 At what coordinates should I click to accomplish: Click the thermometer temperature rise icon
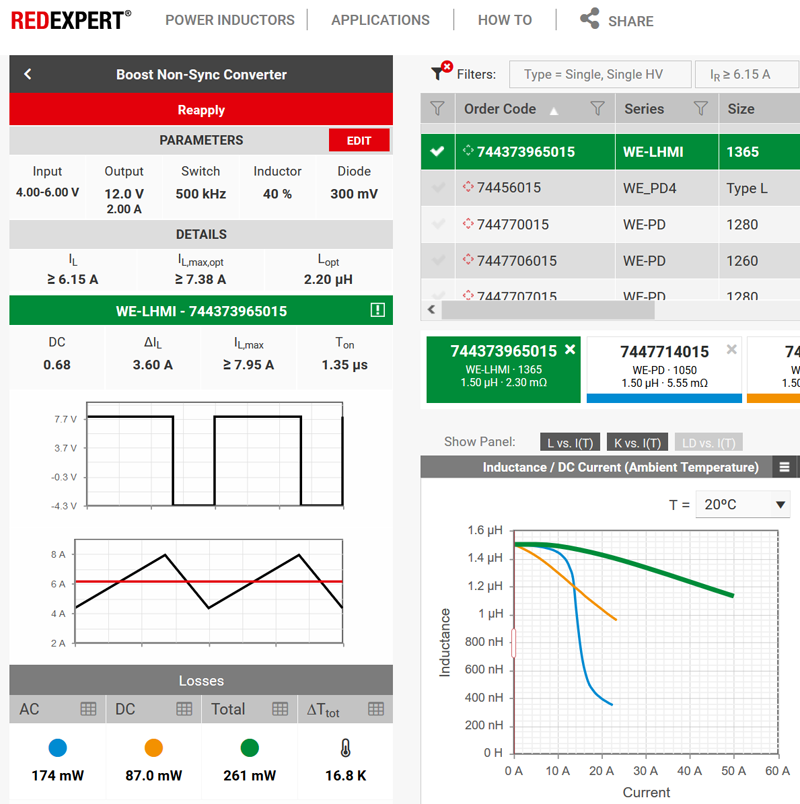[346, 748]
